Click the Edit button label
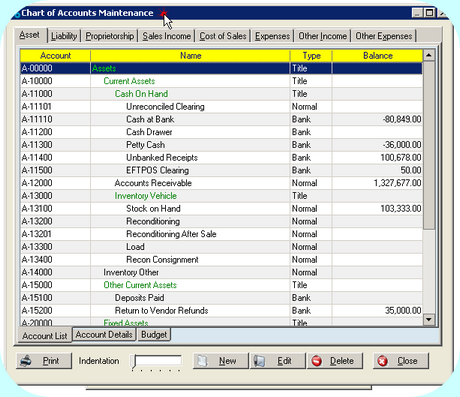The image size is (460, 397). pyautogui.click(x=284, y=361)
